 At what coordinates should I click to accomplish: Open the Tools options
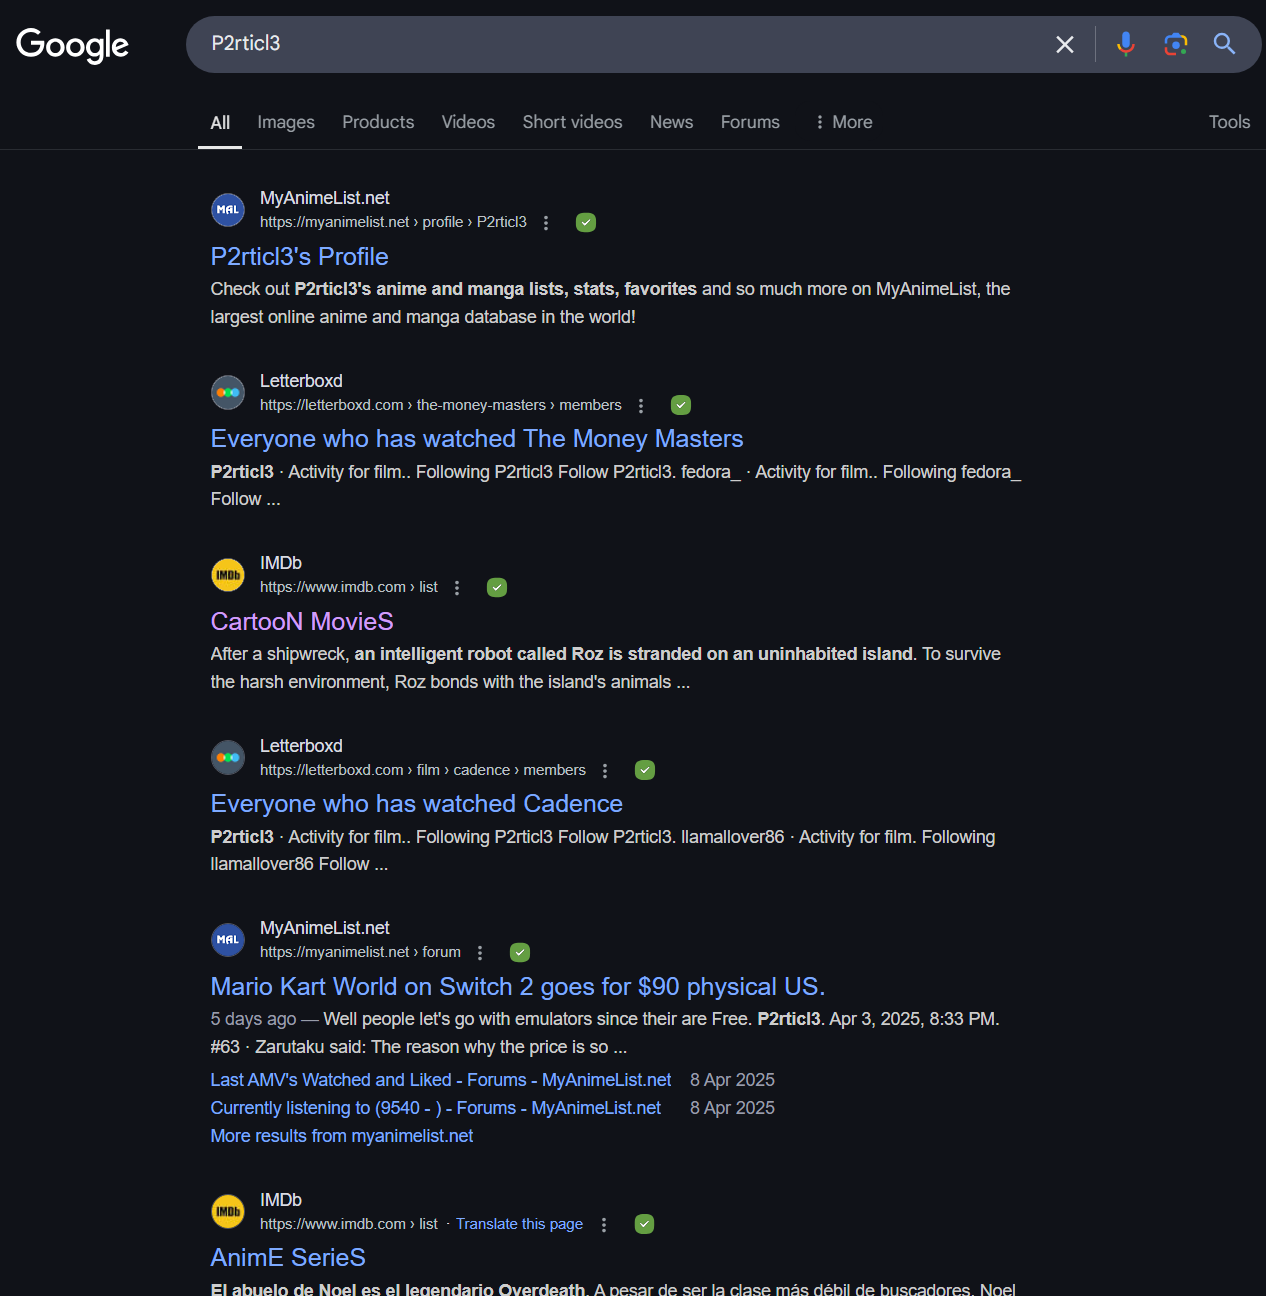tap(1229, 122)
